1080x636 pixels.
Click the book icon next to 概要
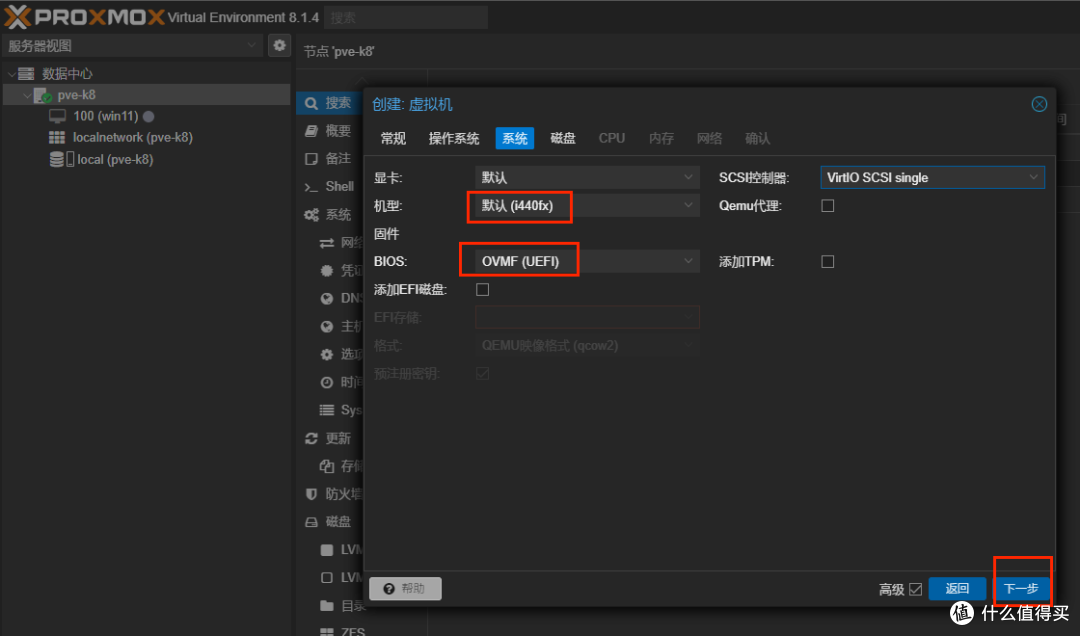coord(311,131)
